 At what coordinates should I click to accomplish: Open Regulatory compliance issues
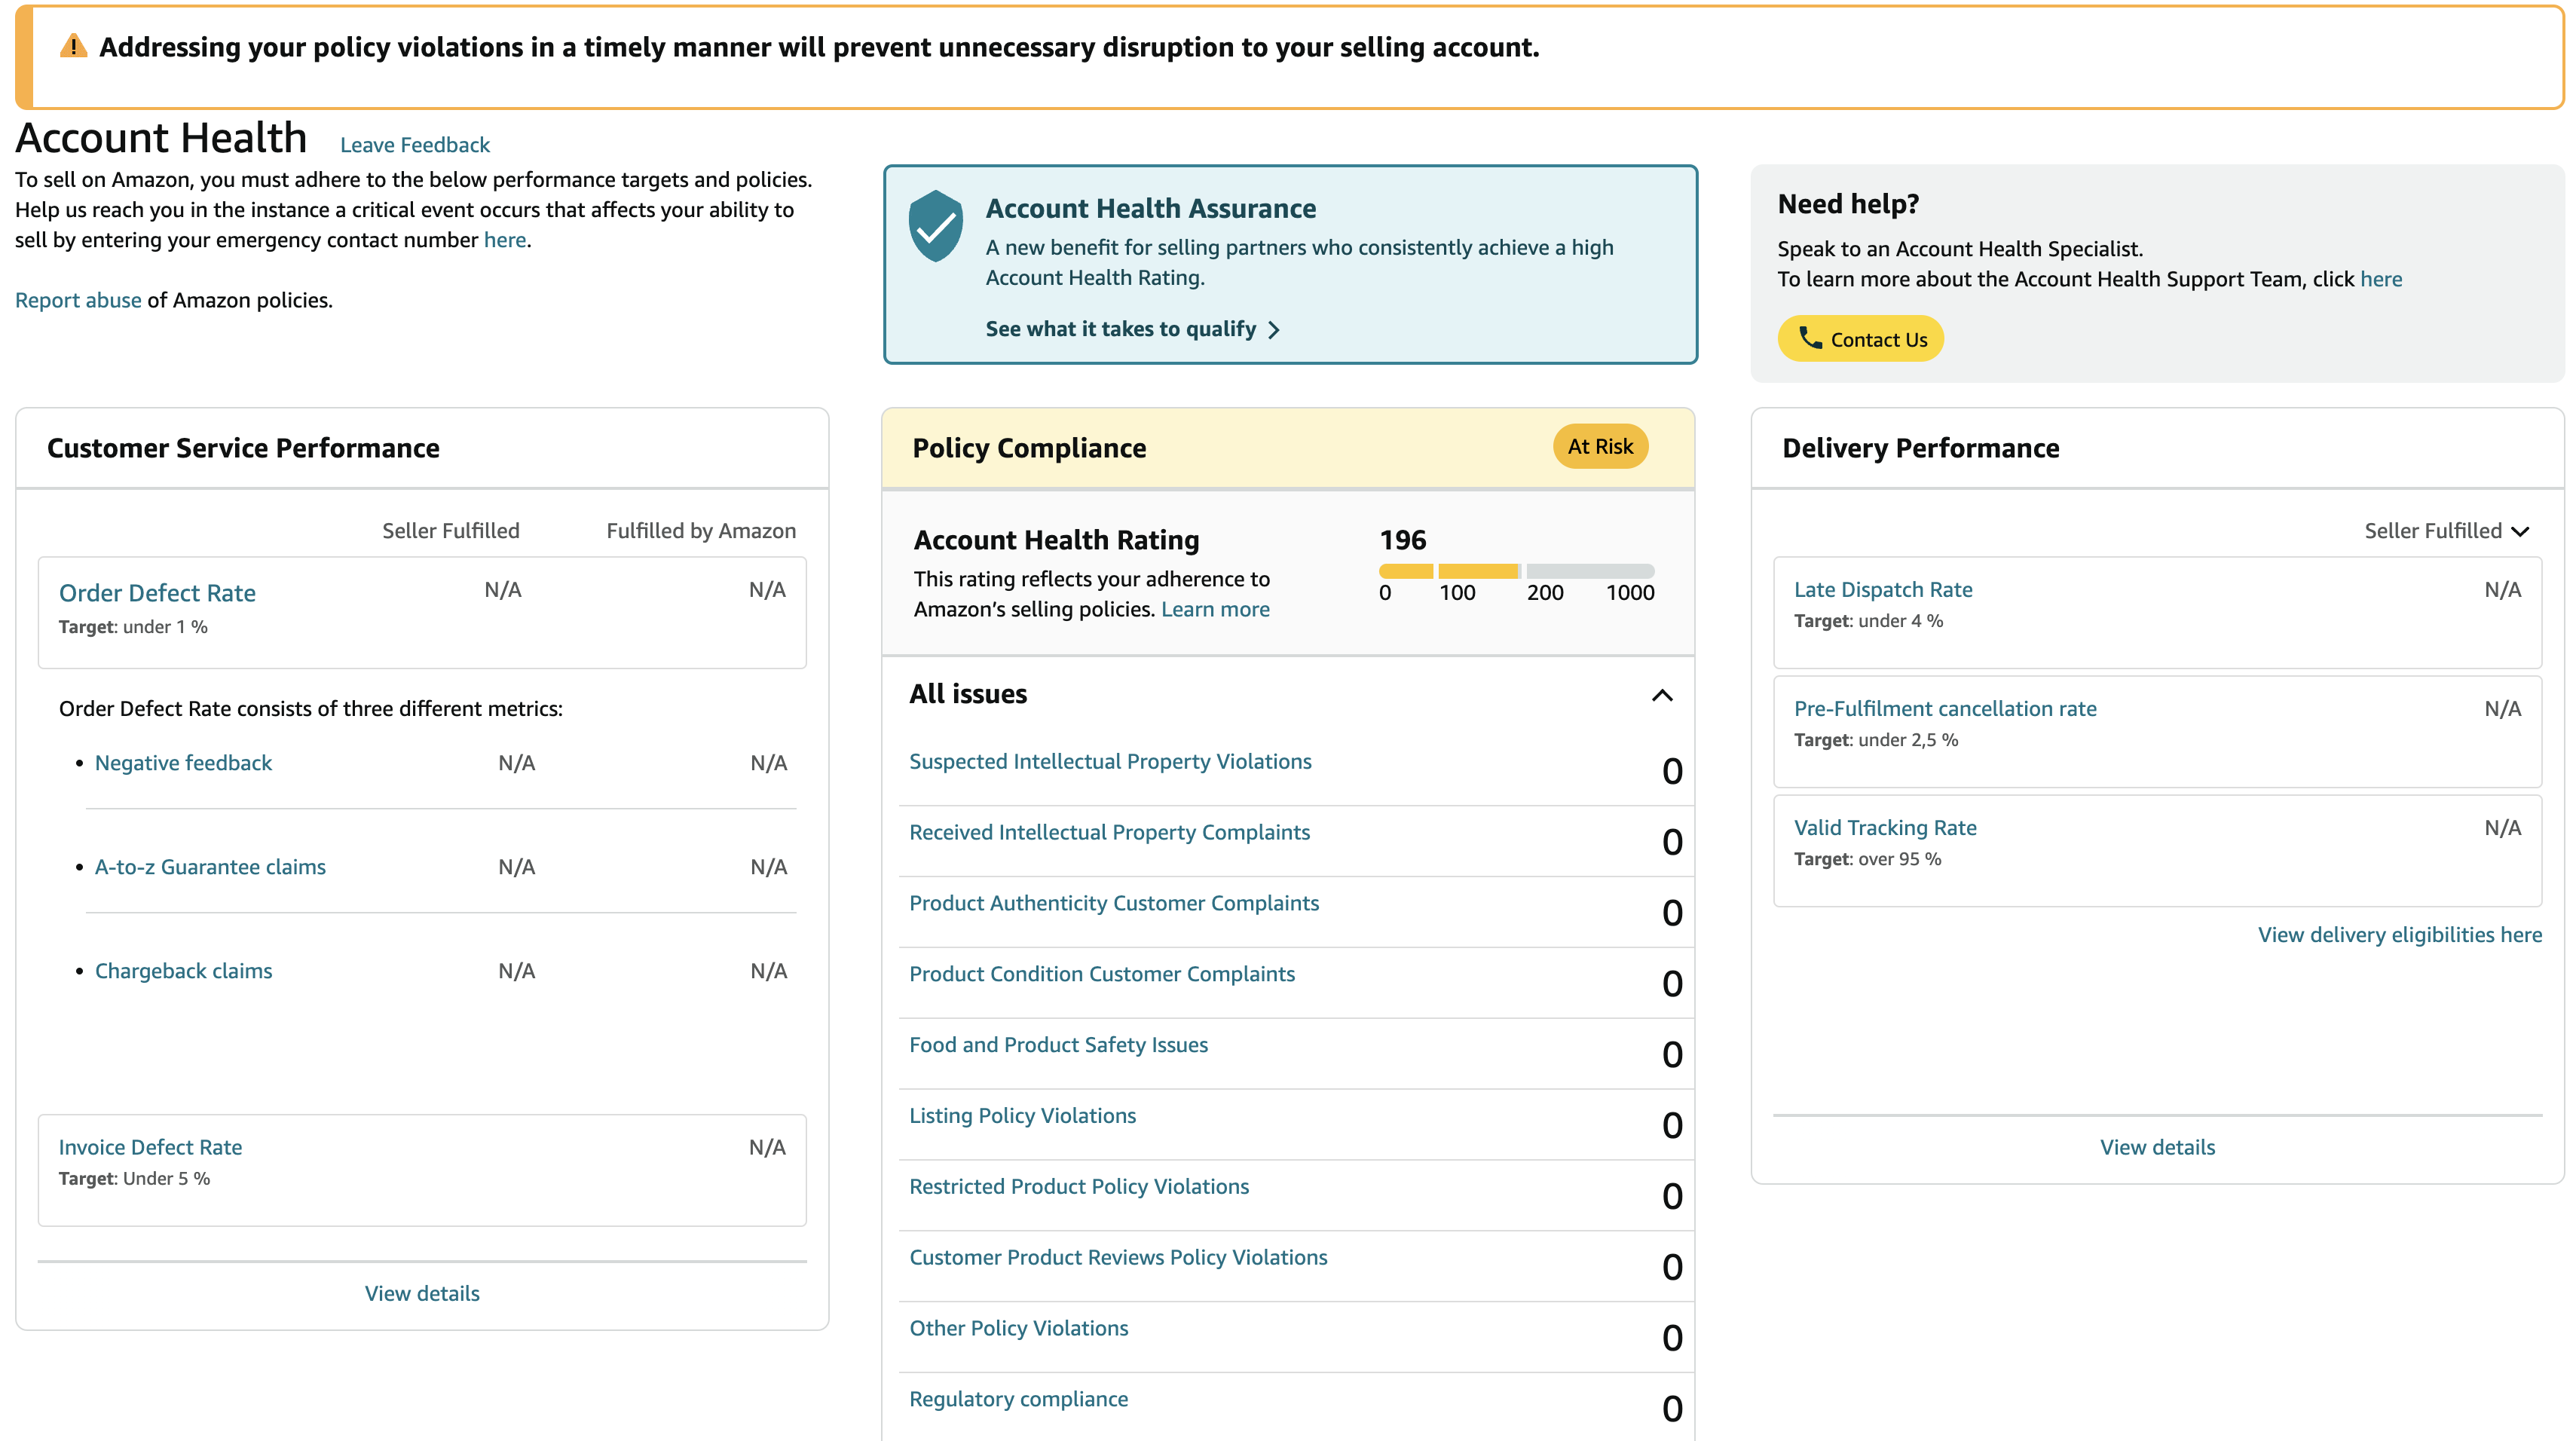[x=1018, y=1399]
